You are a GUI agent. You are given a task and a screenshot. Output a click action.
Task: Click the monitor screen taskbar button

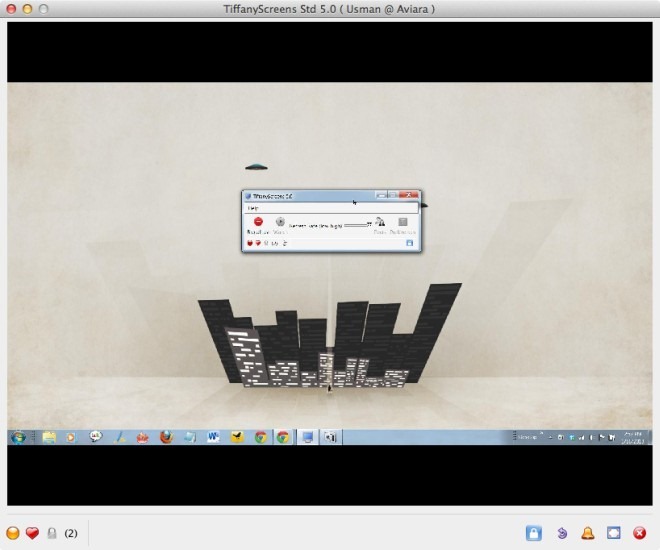(308, 438)
